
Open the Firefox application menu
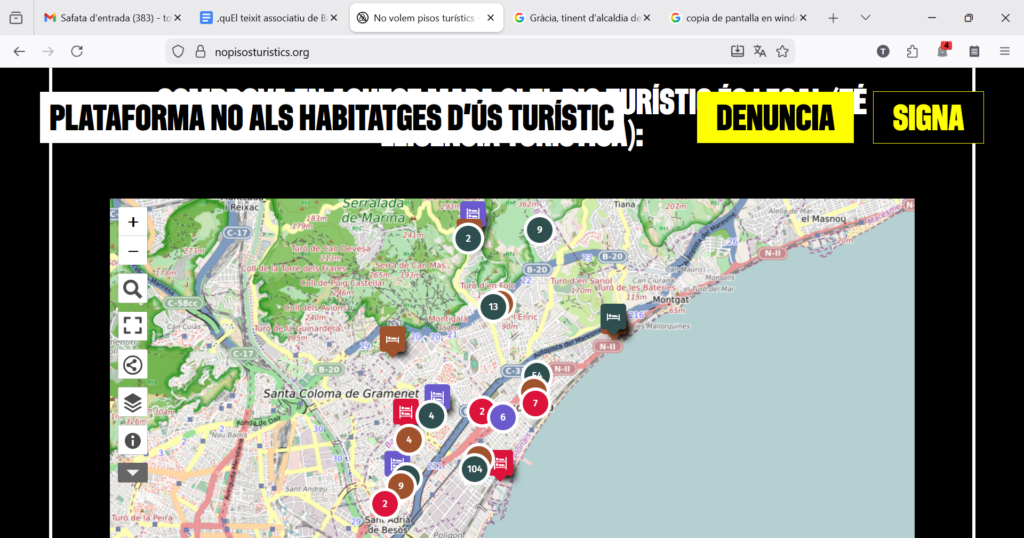pos(1004,51)
